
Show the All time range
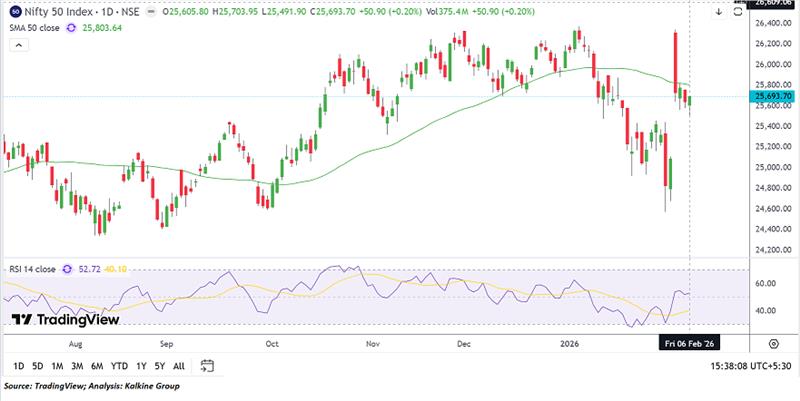click(x=179, y=365)
